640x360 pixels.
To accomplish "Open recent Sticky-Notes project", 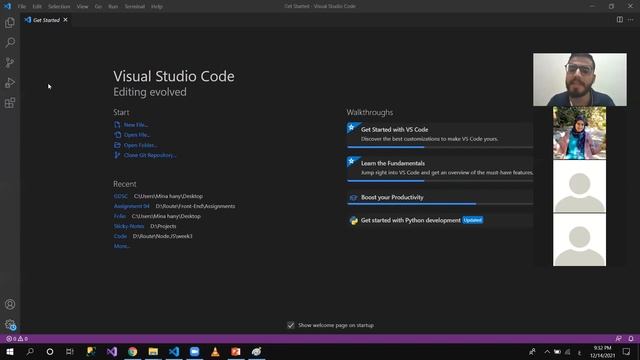I will click(129, 226).
